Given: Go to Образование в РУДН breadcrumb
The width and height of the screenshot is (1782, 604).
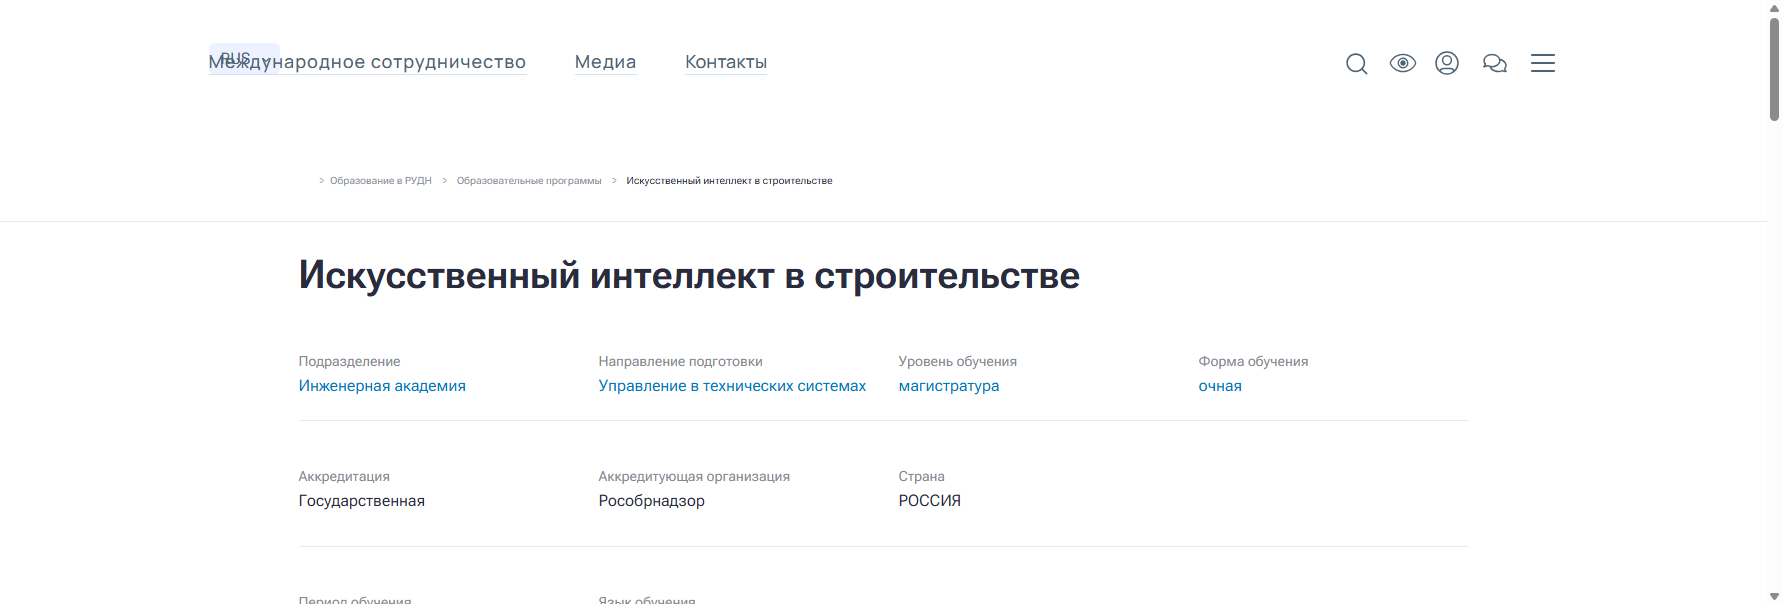Looking at the screenshot, I should coord(381,181).
